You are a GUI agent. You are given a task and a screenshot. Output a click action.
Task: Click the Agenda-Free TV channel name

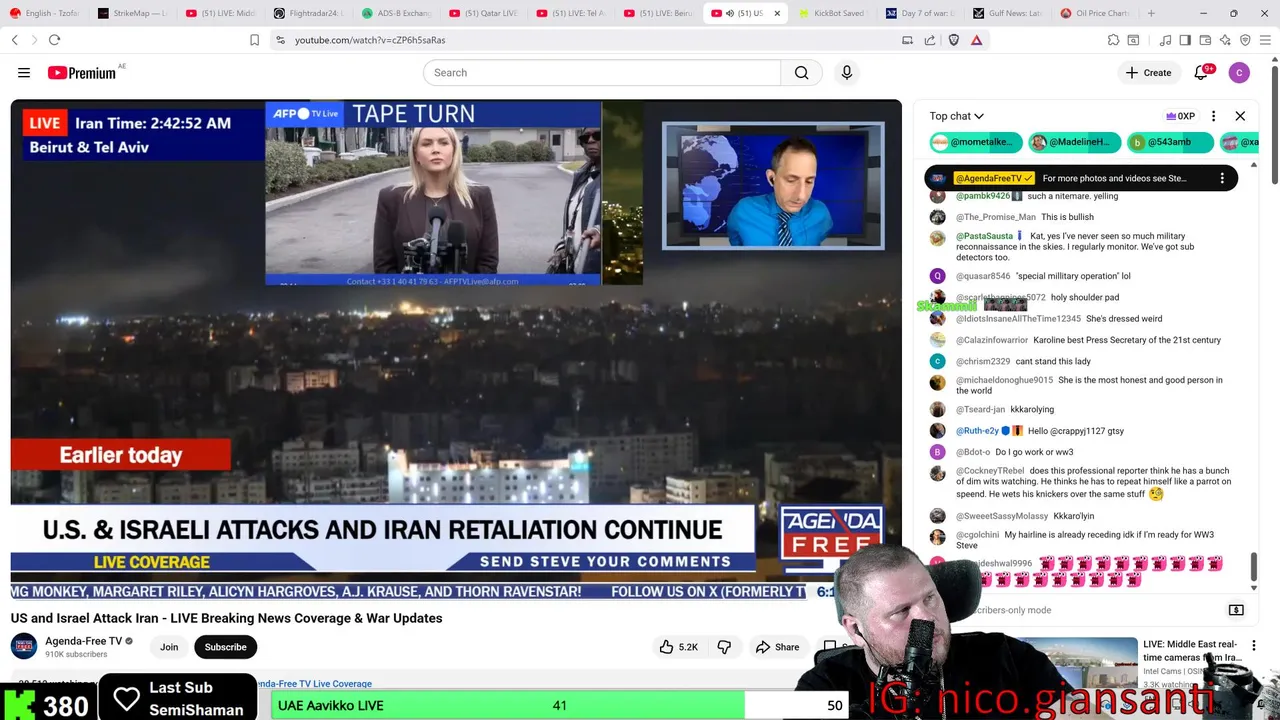point(83,641)
